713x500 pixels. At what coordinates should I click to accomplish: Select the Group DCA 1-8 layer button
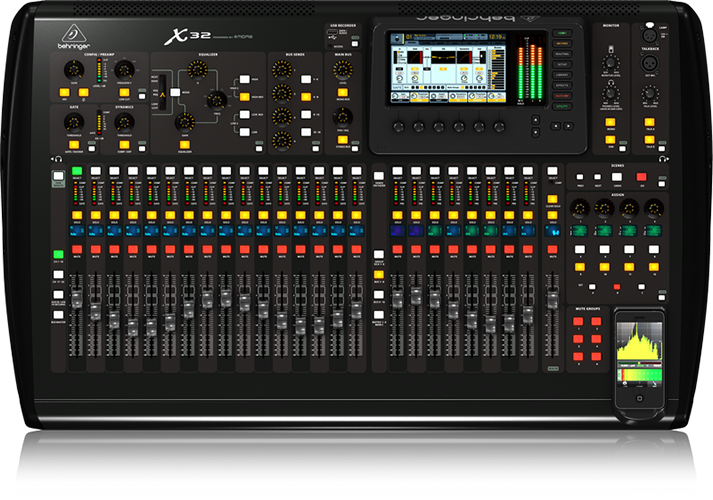[379, 254]
